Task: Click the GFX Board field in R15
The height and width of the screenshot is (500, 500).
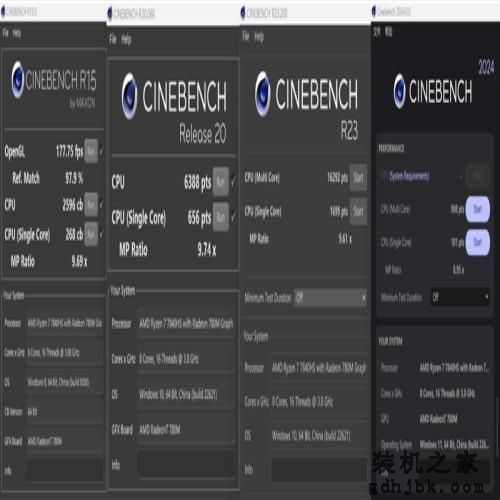Action: pyautogui.click(x=65, y=441)
